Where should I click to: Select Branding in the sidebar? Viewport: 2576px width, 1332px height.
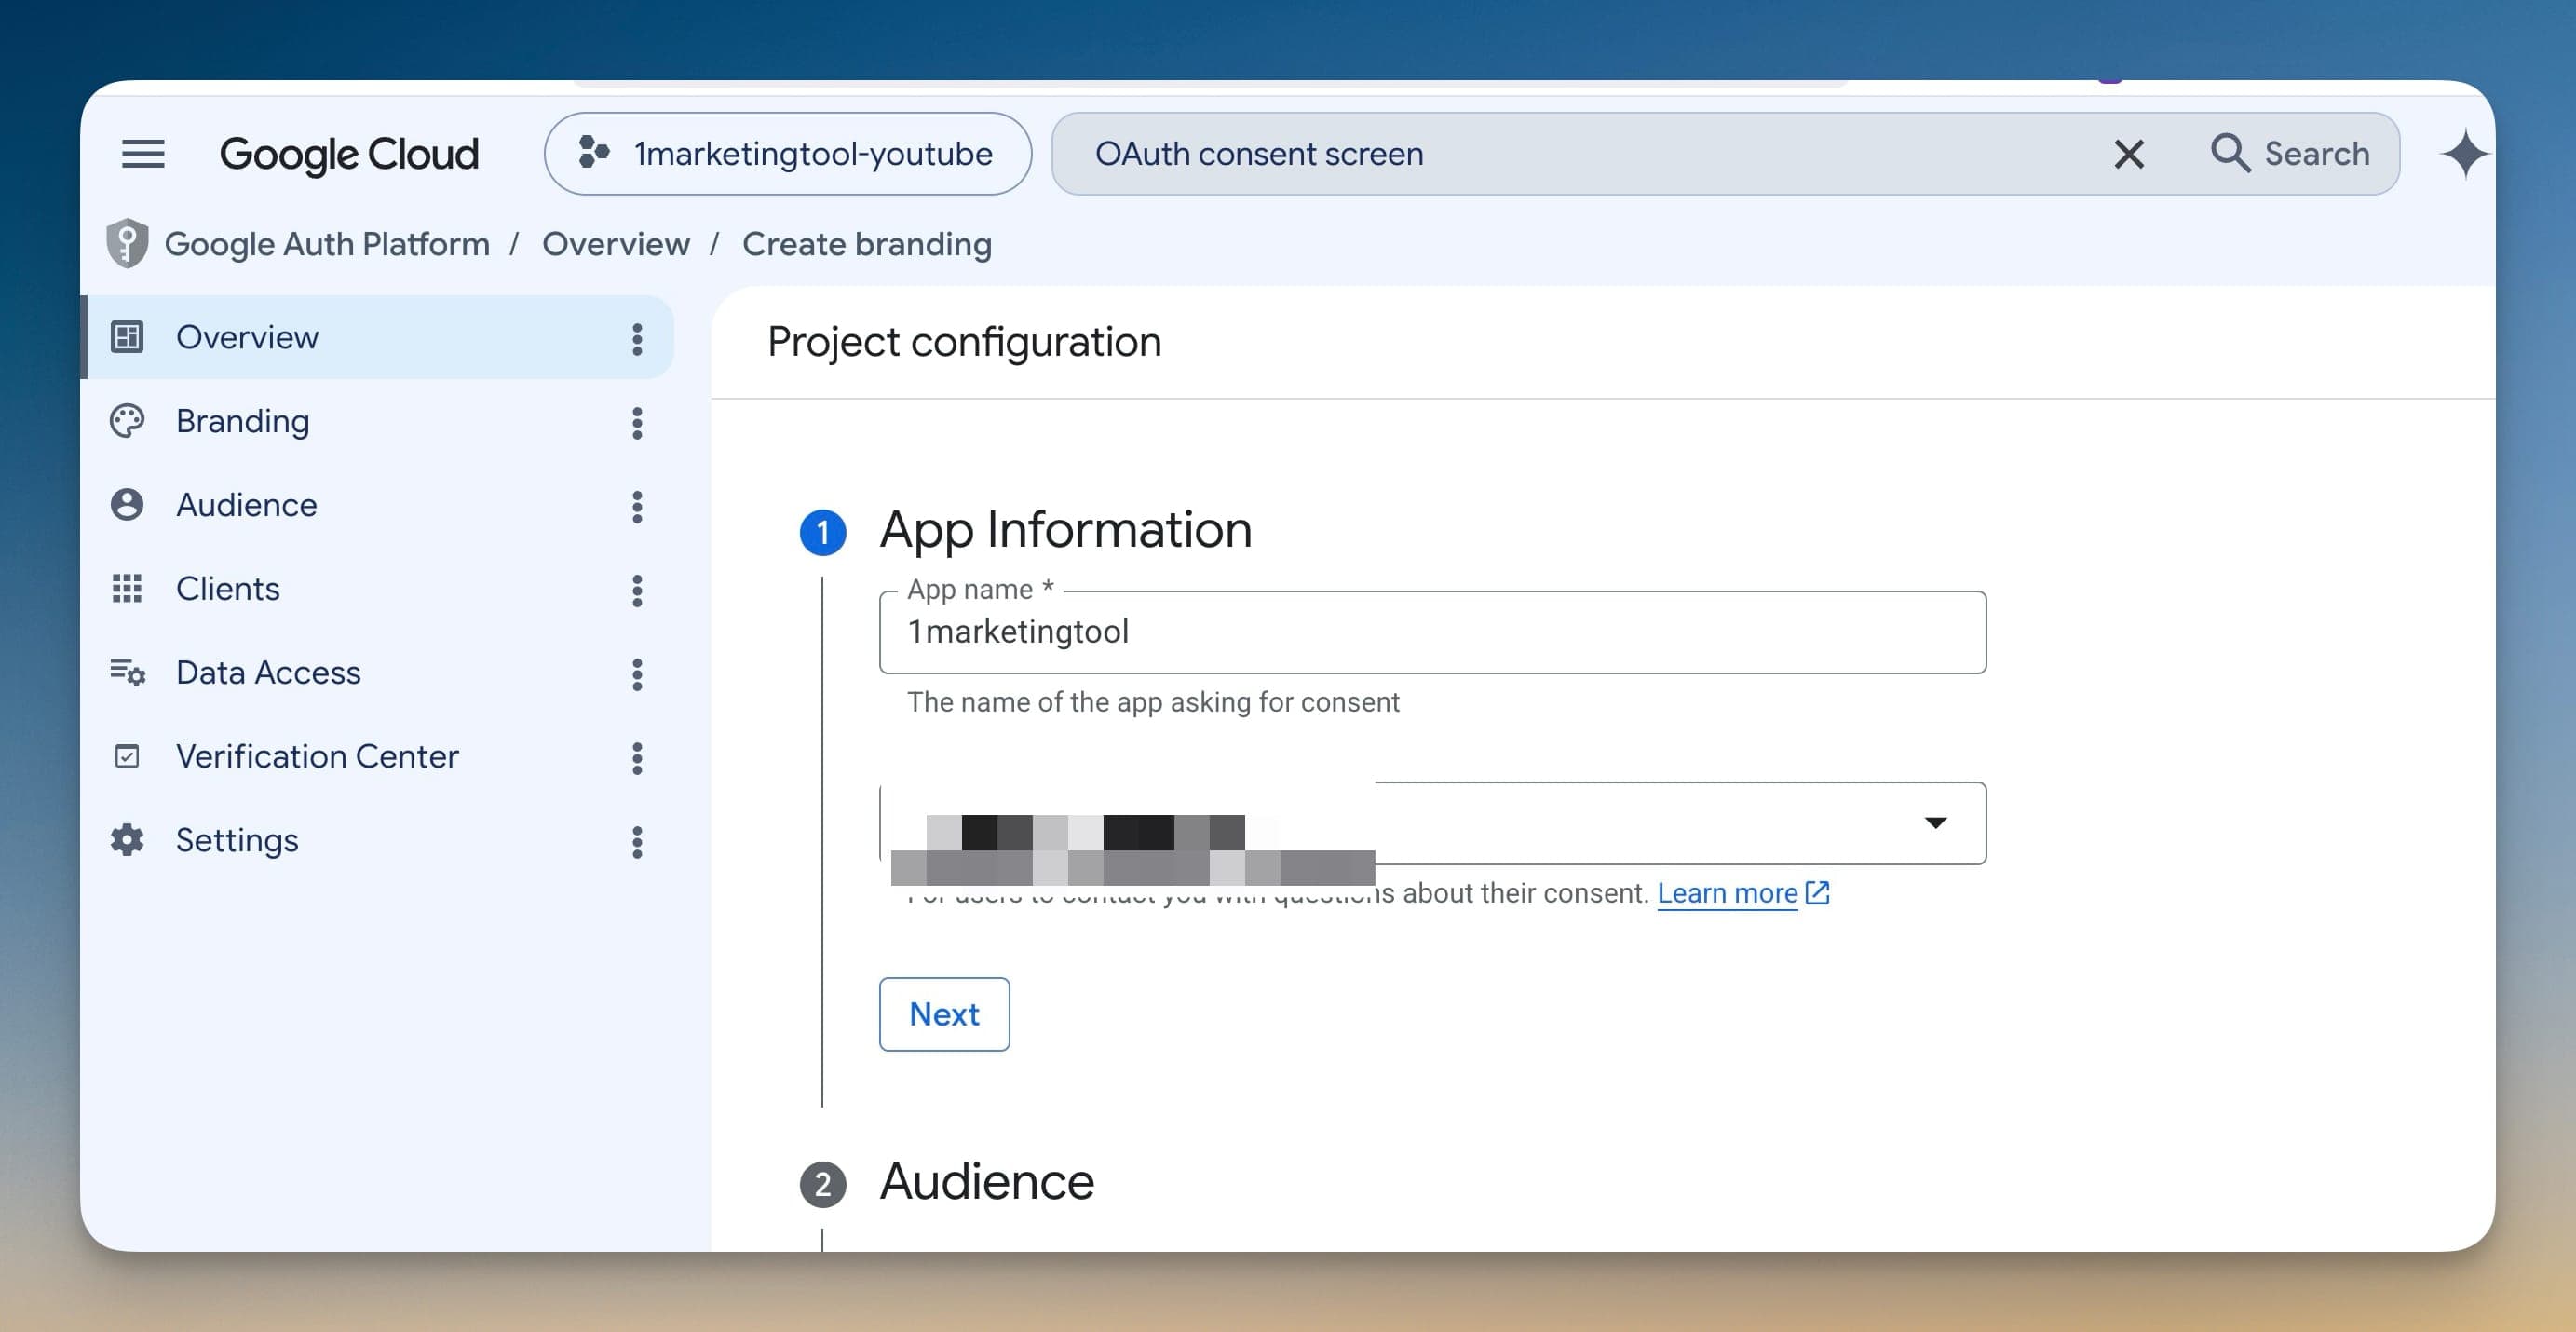click(x=378, y=421)
